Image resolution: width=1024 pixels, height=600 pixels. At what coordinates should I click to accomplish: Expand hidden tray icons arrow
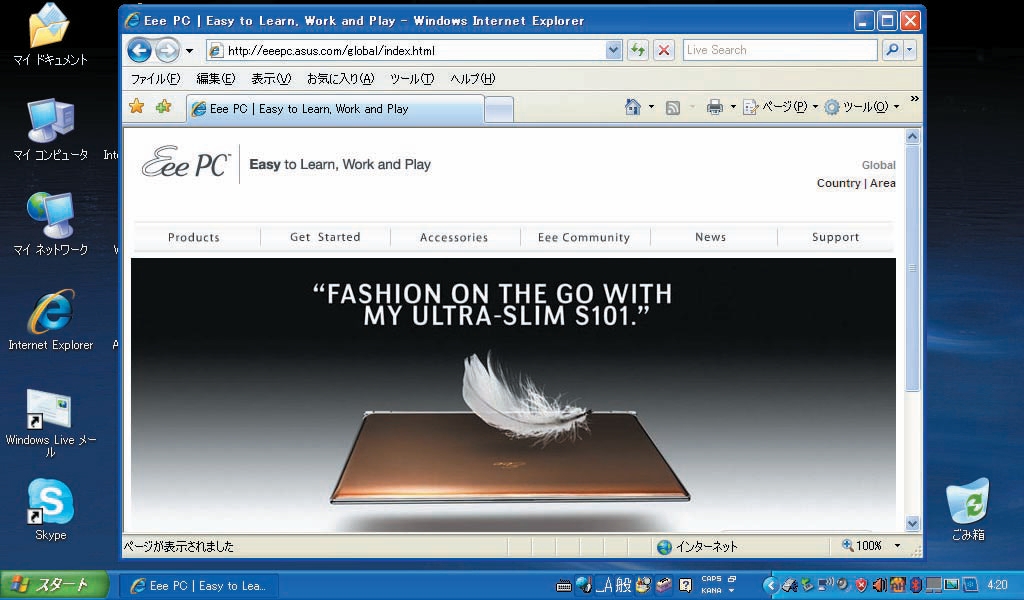[771, 585]
